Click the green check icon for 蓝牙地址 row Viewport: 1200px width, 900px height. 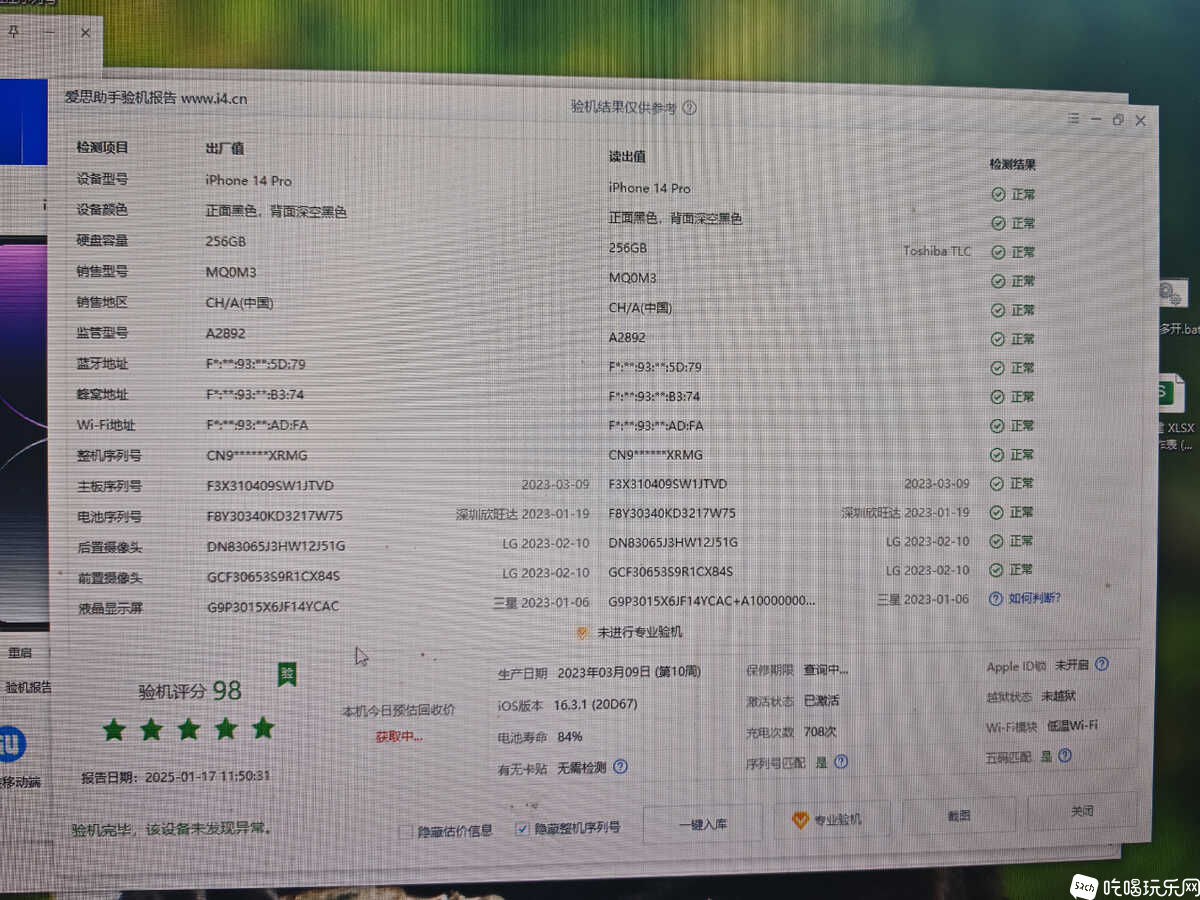pos(997,368)
